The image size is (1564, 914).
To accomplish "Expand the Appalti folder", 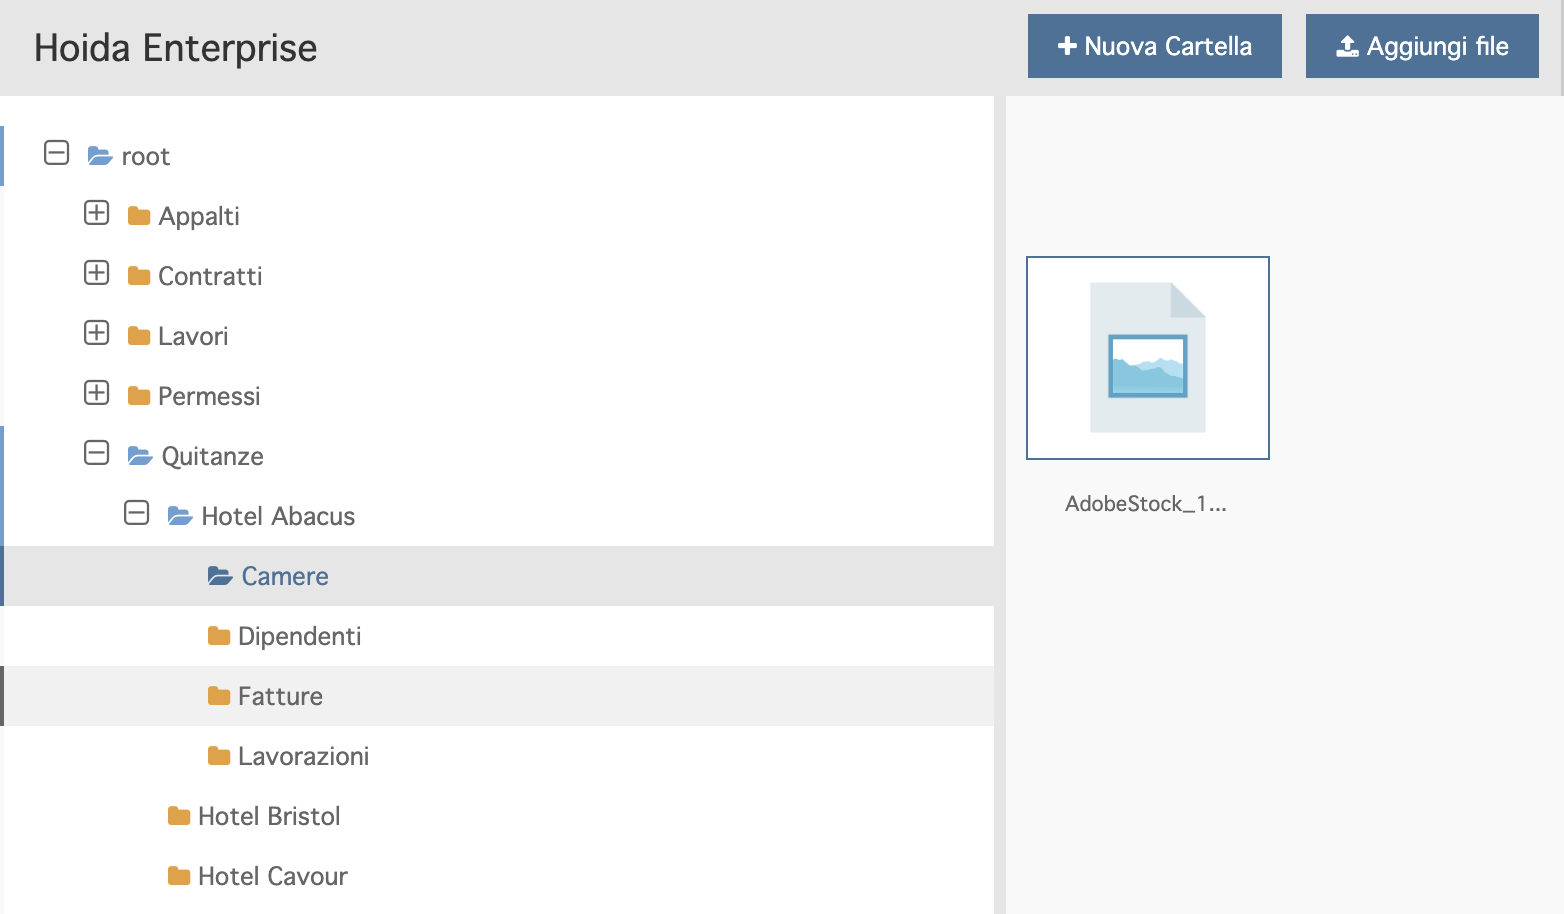I will pyautogui.click(x=97, y=213).
